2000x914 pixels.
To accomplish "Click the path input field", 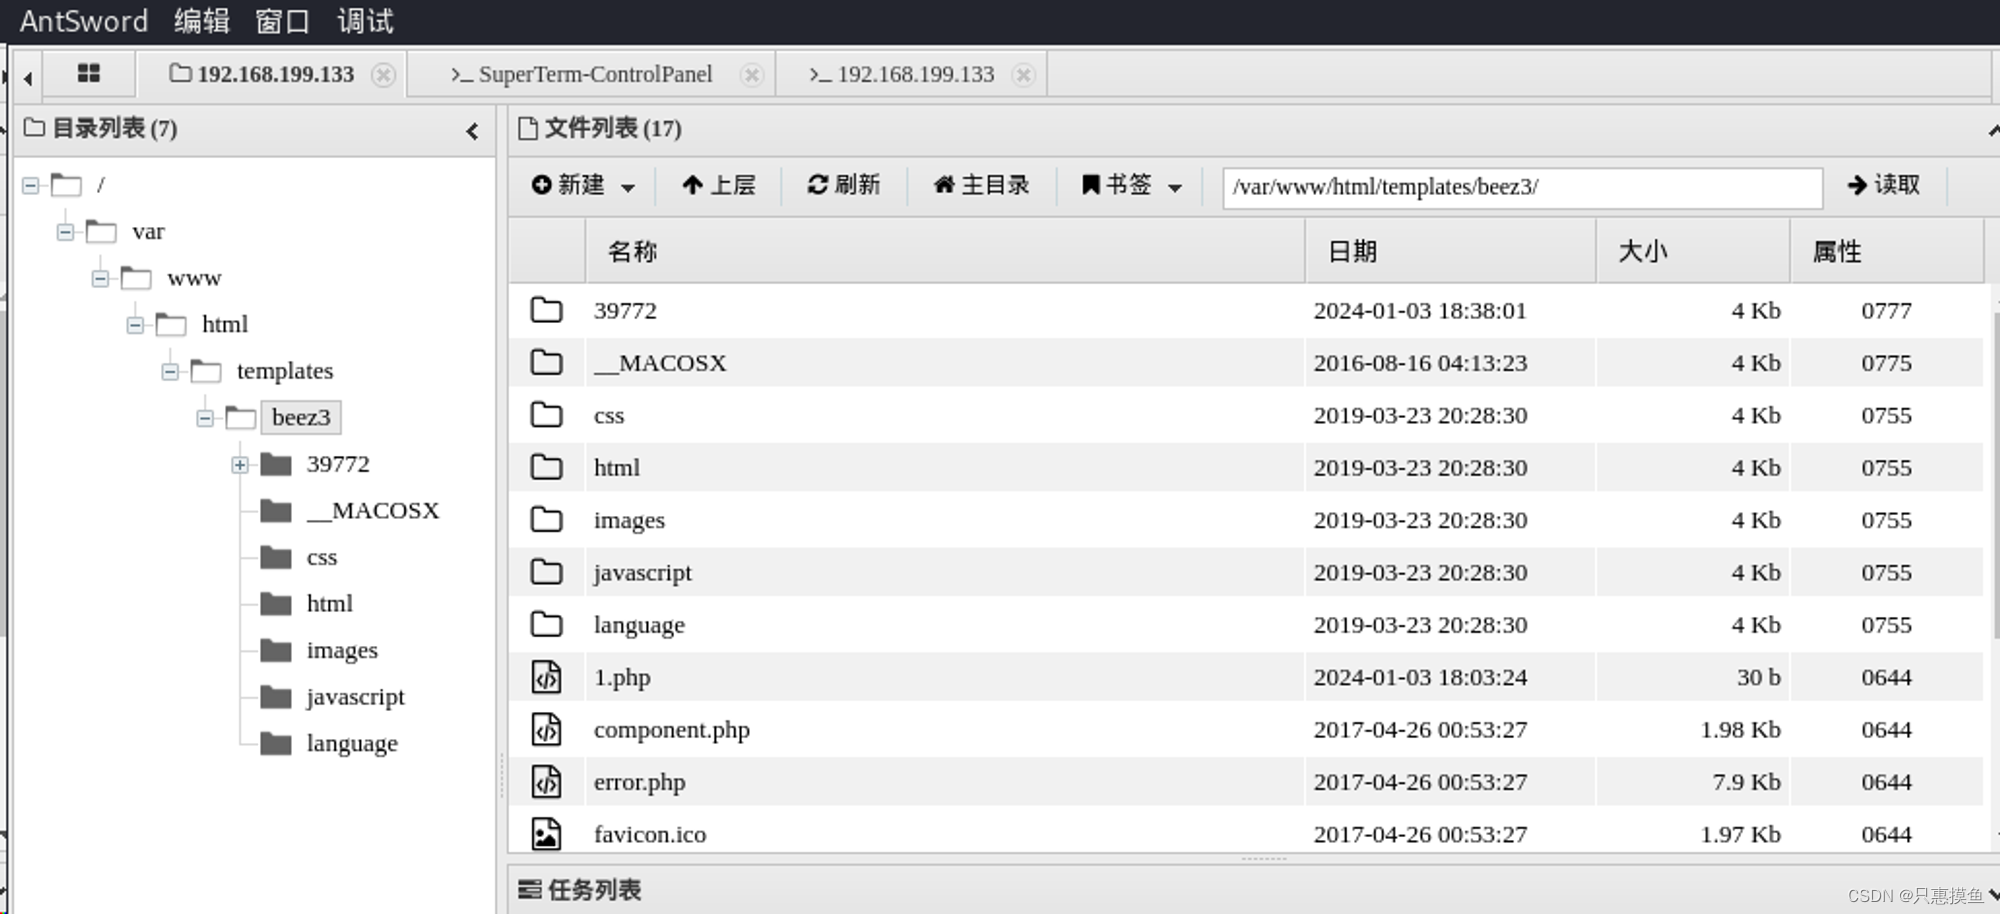I will click(1522, 187).
